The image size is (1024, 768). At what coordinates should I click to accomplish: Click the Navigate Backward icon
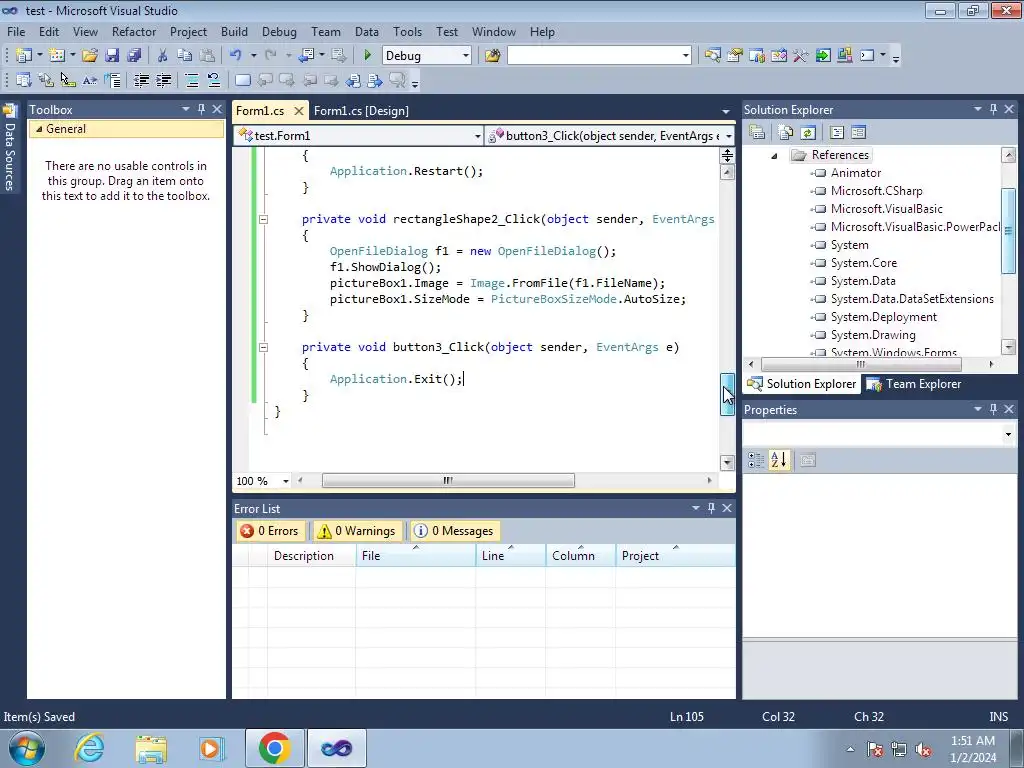[x=306, y=56]
